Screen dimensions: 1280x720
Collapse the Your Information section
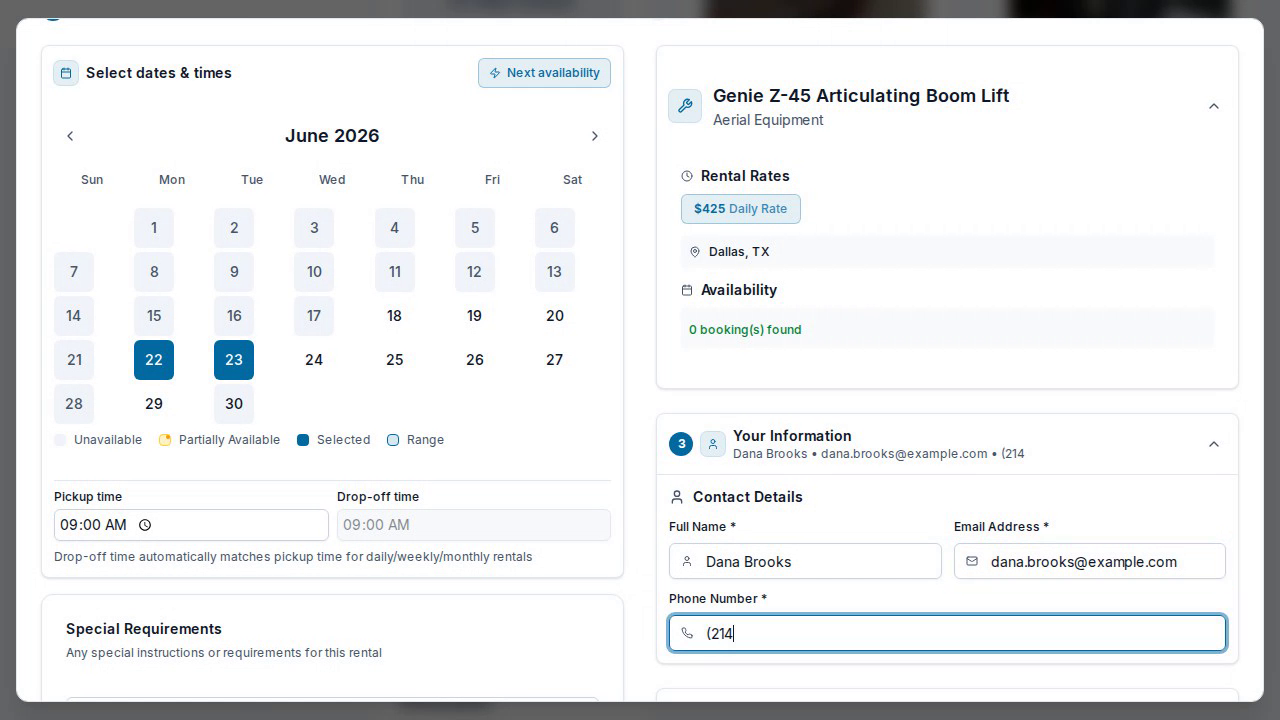[1214, 444]
